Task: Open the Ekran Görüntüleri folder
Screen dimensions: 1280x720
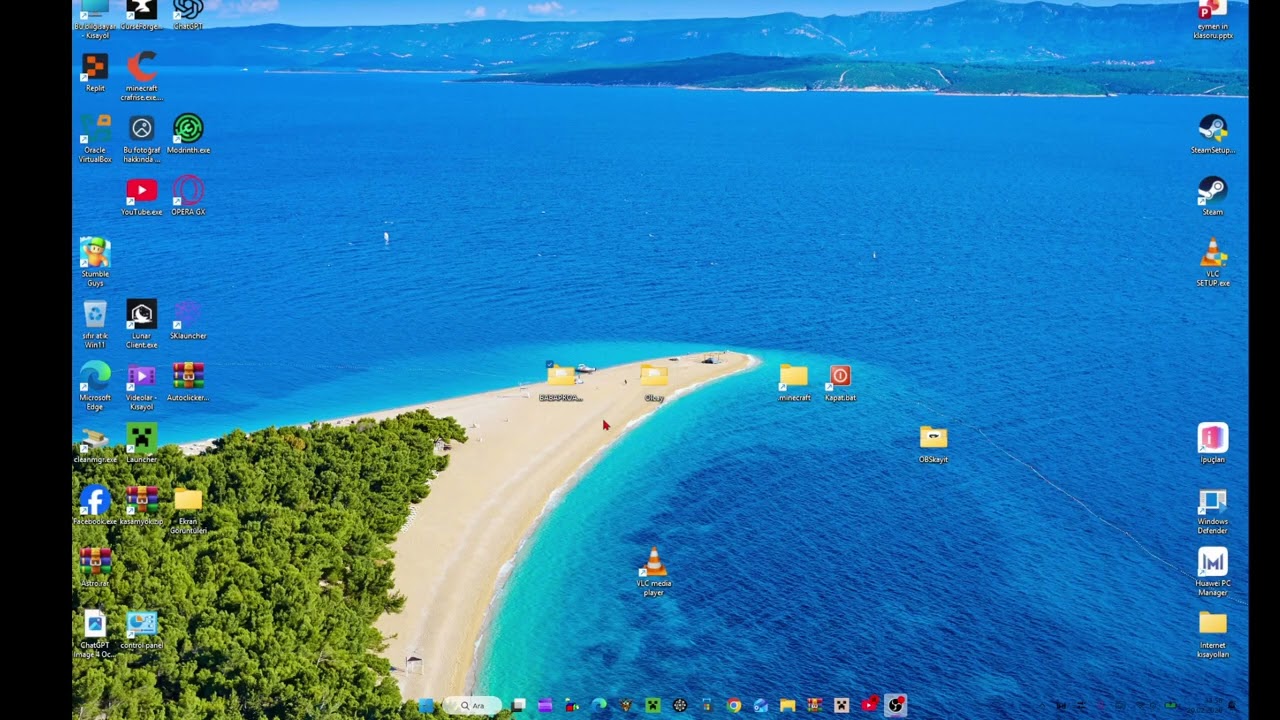Action: coord(188,510)
